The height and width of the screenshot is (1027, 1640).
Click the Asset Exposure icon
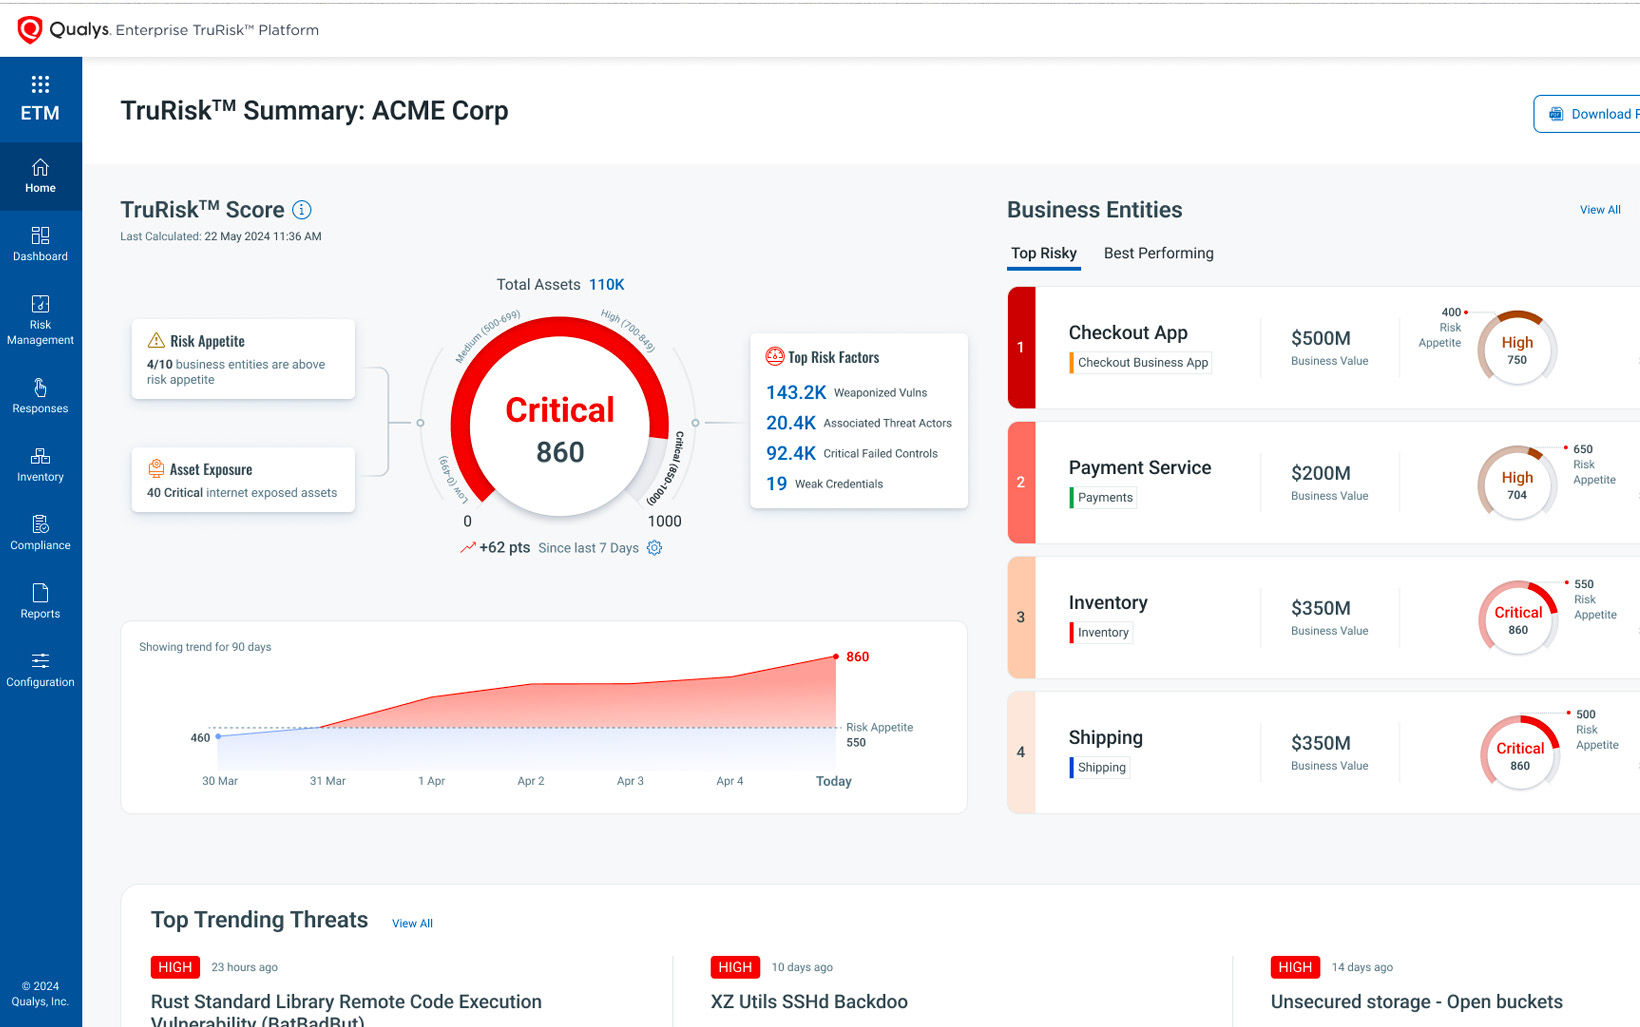pos(156,468)
